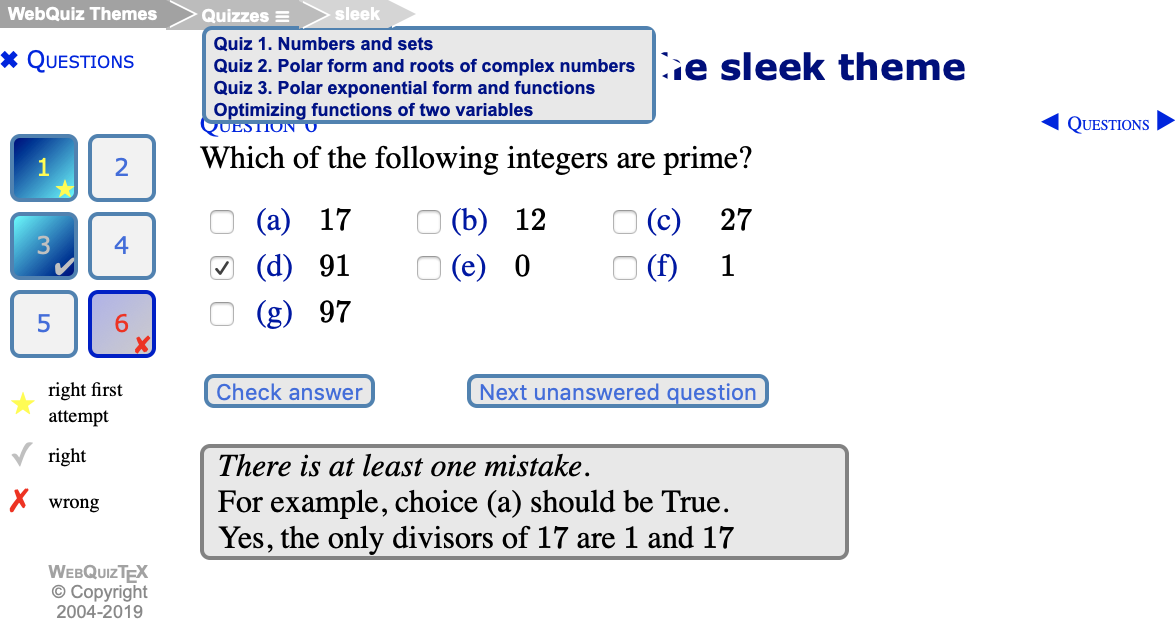Open WebQuiz Themes breadcrumb
Image resolution: width=1176 pixels, height=619 pixels.
(x=82, y=14)
